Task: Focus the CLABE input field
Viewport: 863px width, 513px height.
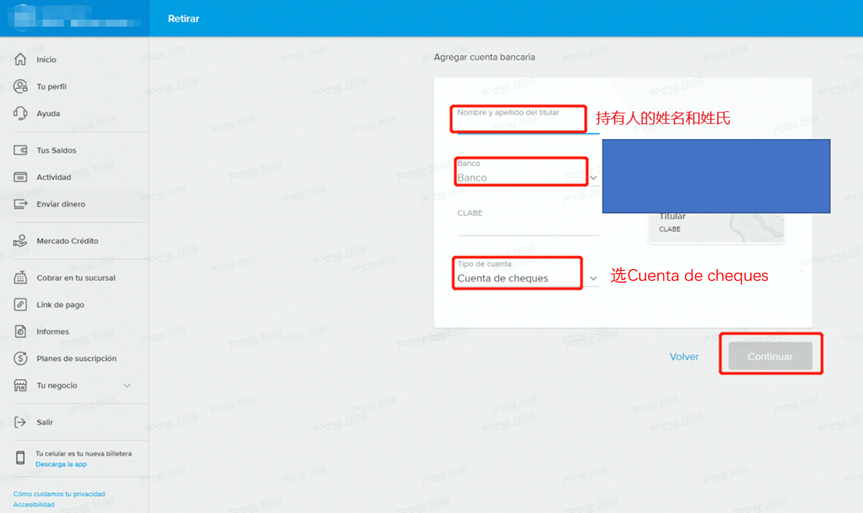Action: coord(528,222)
